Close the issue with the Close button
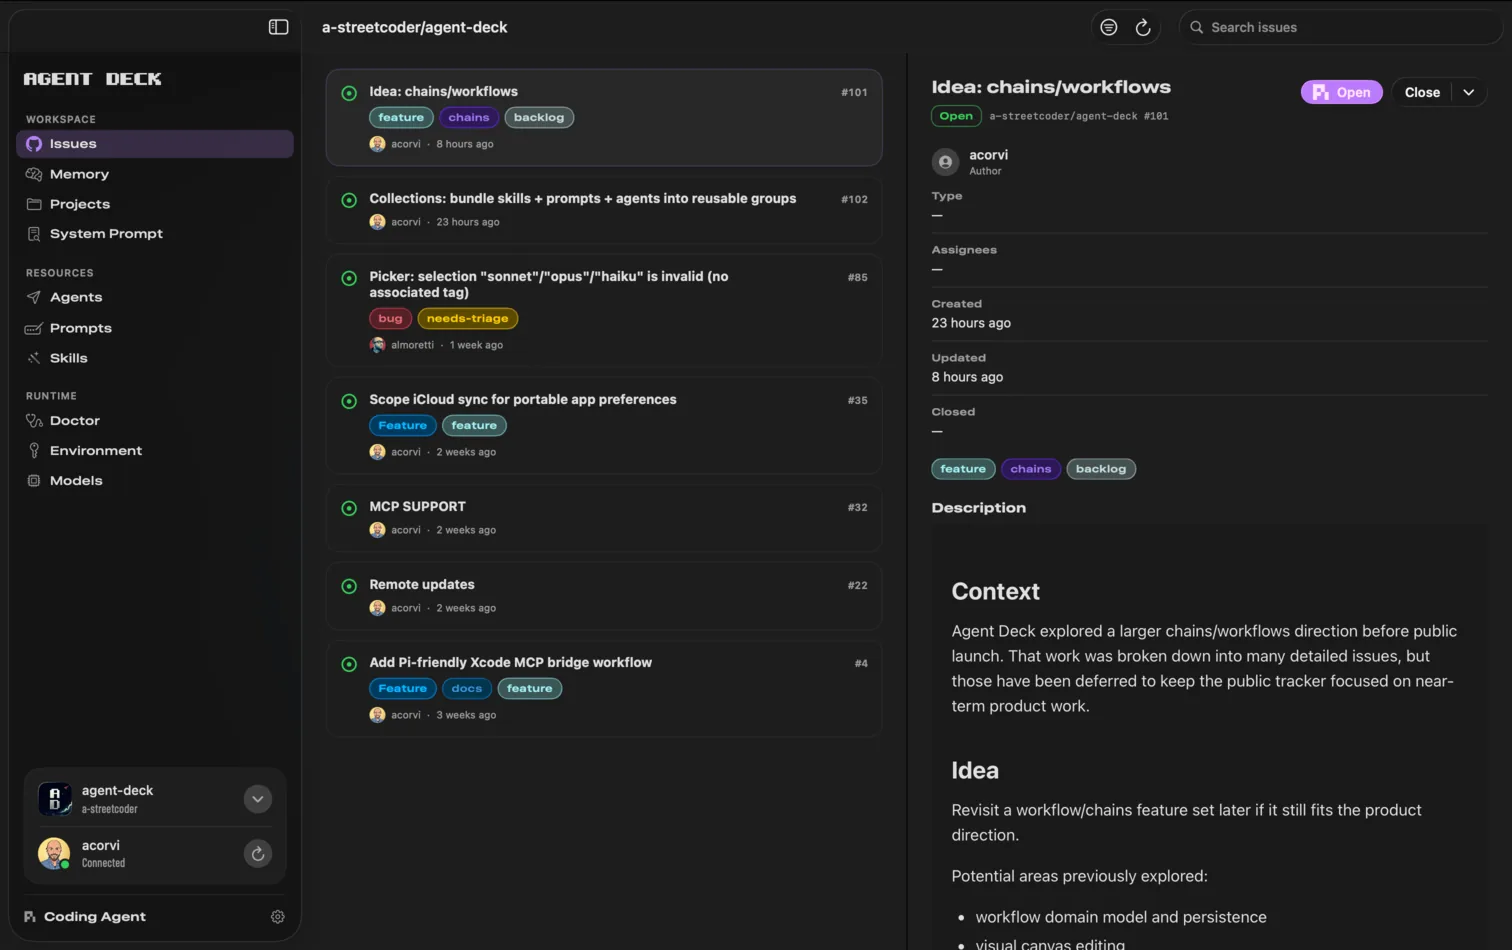Screen dimensions: 1512x950 coord(1422,92)
